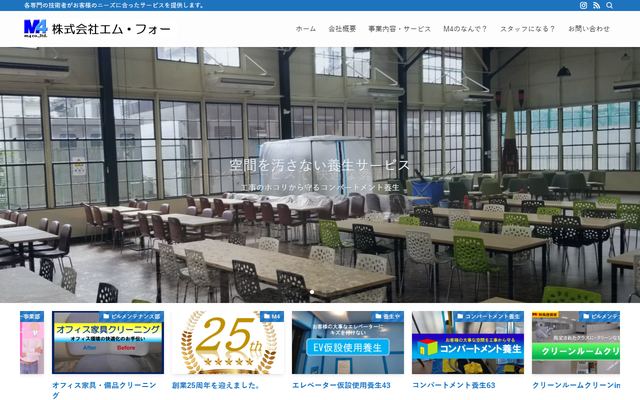Open the コンパートメント養生 thumbnail
The width and height of the screenshot is (640, 400).
[x=468, y=342]
